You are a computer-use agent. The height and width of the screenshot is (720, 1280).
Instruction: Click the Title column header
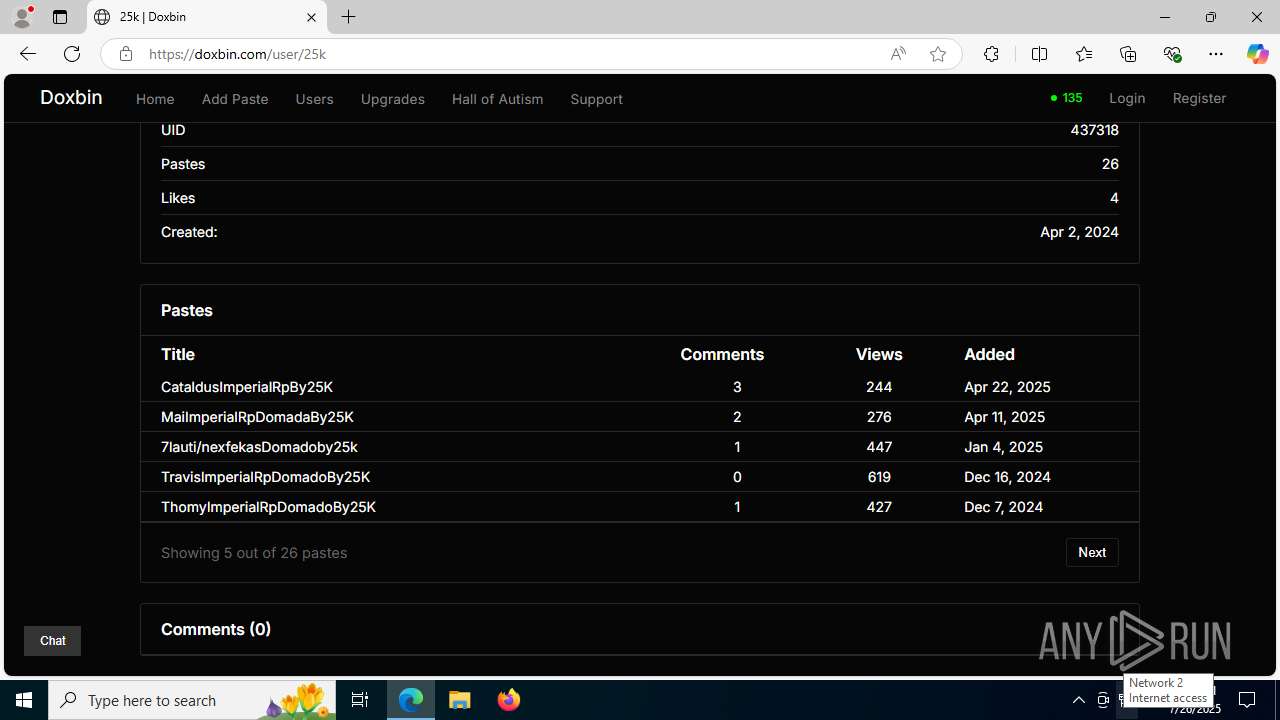(178, 354)
